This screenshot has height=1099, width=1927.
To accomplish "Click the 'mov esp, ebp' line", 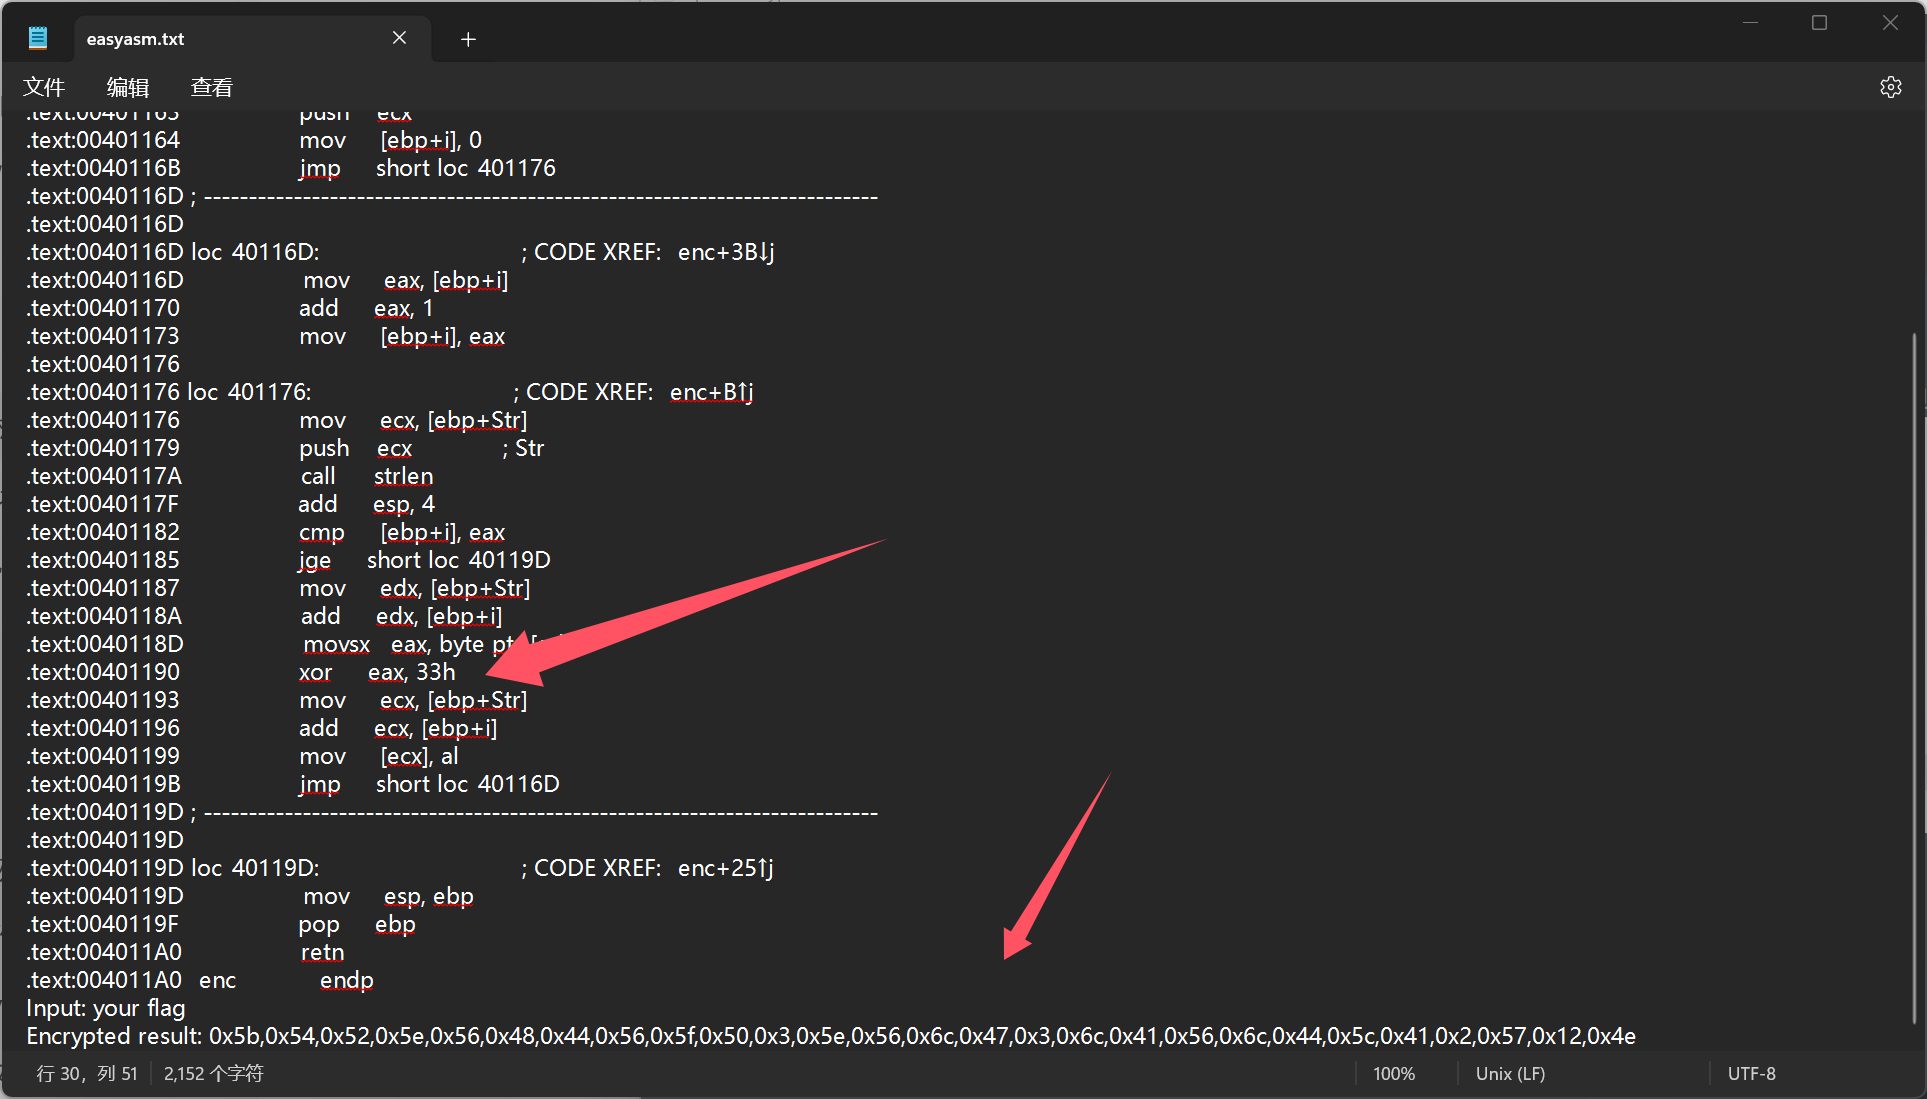I will click(250, 896).
